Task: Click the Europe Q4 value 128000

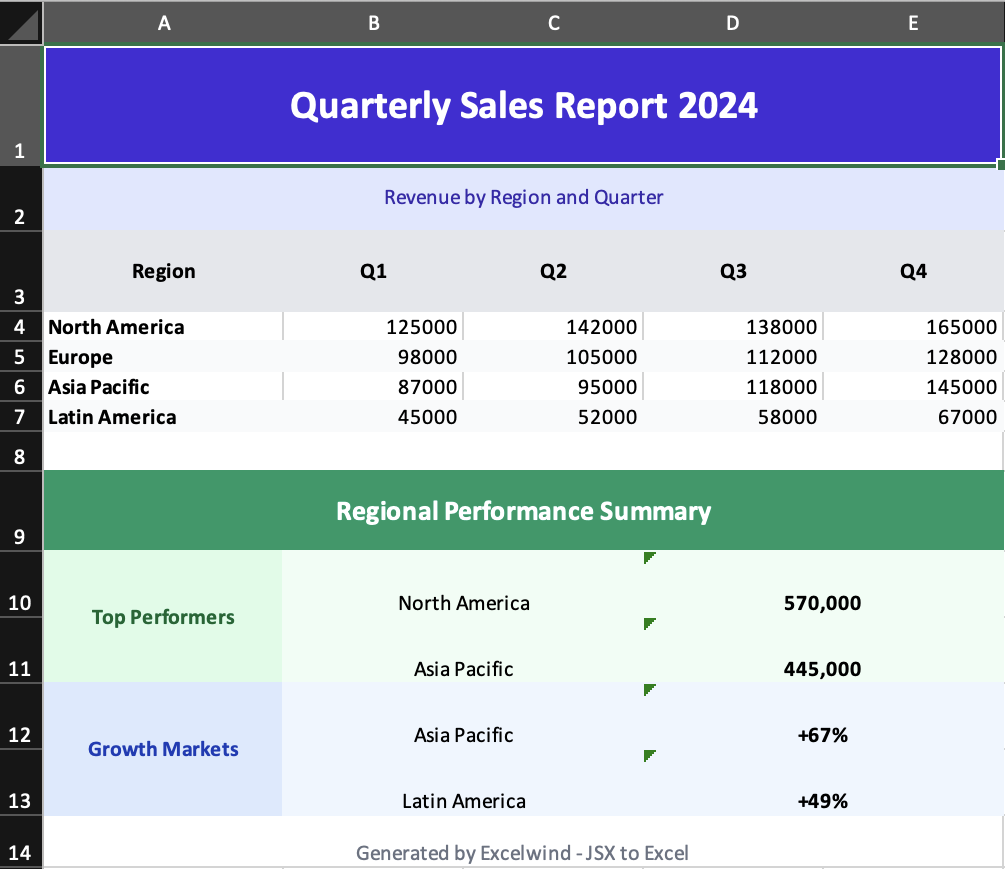Action: coord(913,357)
